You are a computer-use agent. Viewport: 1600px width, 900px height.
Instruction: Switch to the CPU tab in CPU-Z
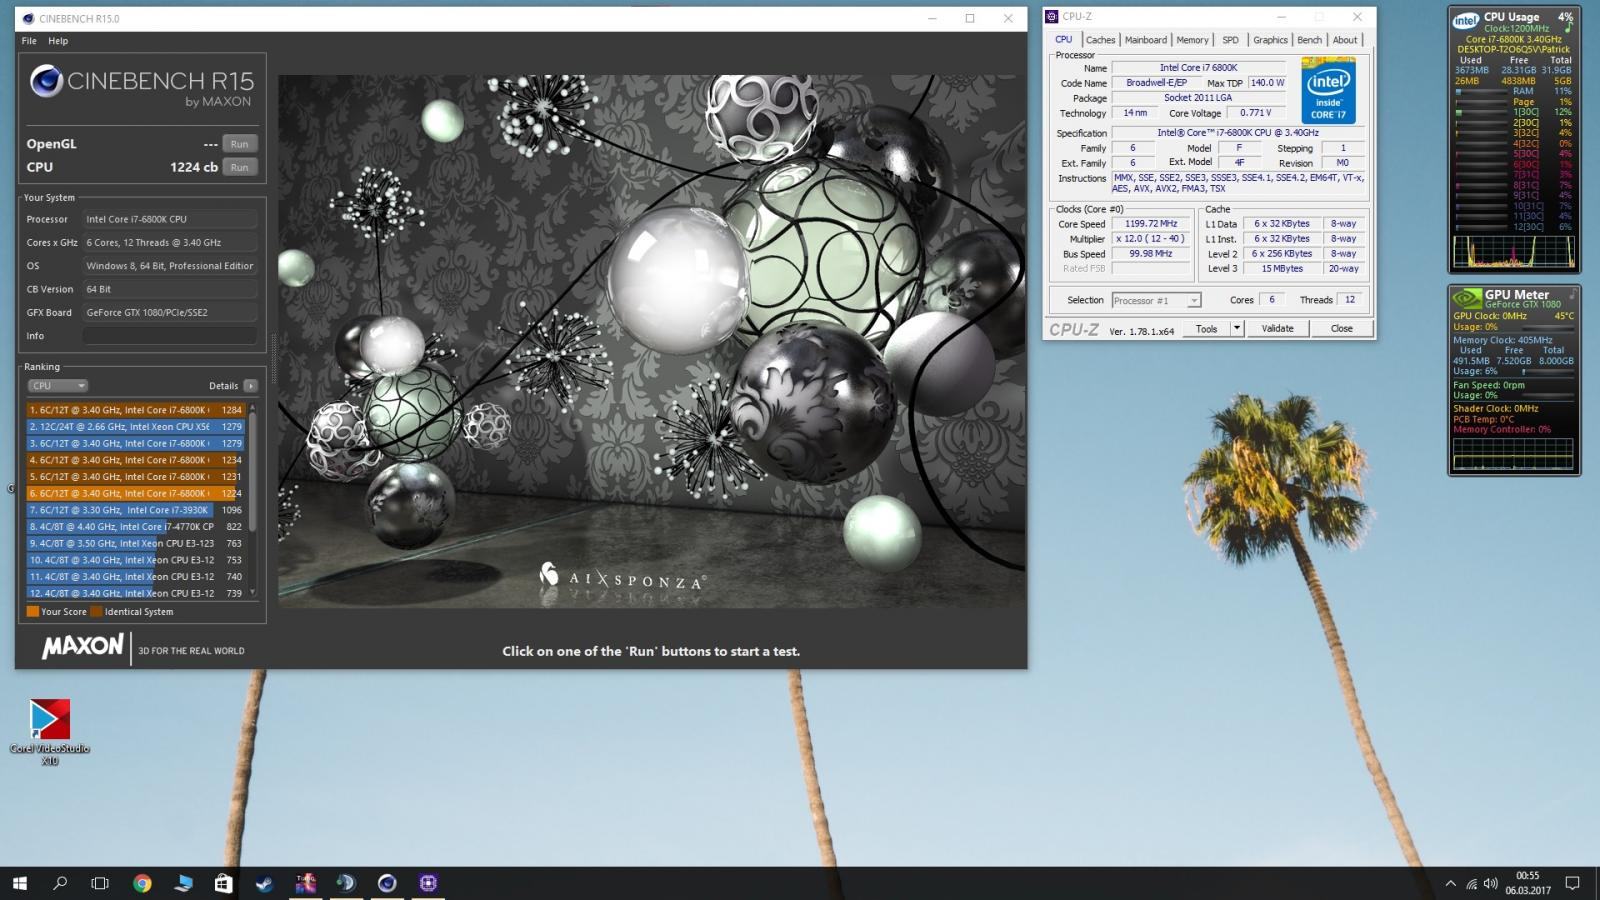pos(1064,40)
